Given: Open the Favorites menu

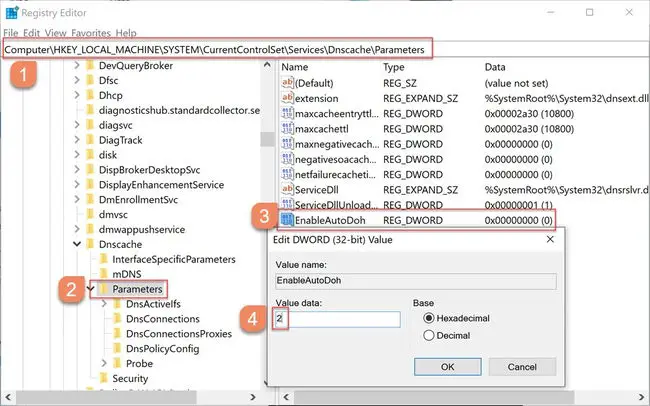Looking at the screenshot, I should coord(91,33).
